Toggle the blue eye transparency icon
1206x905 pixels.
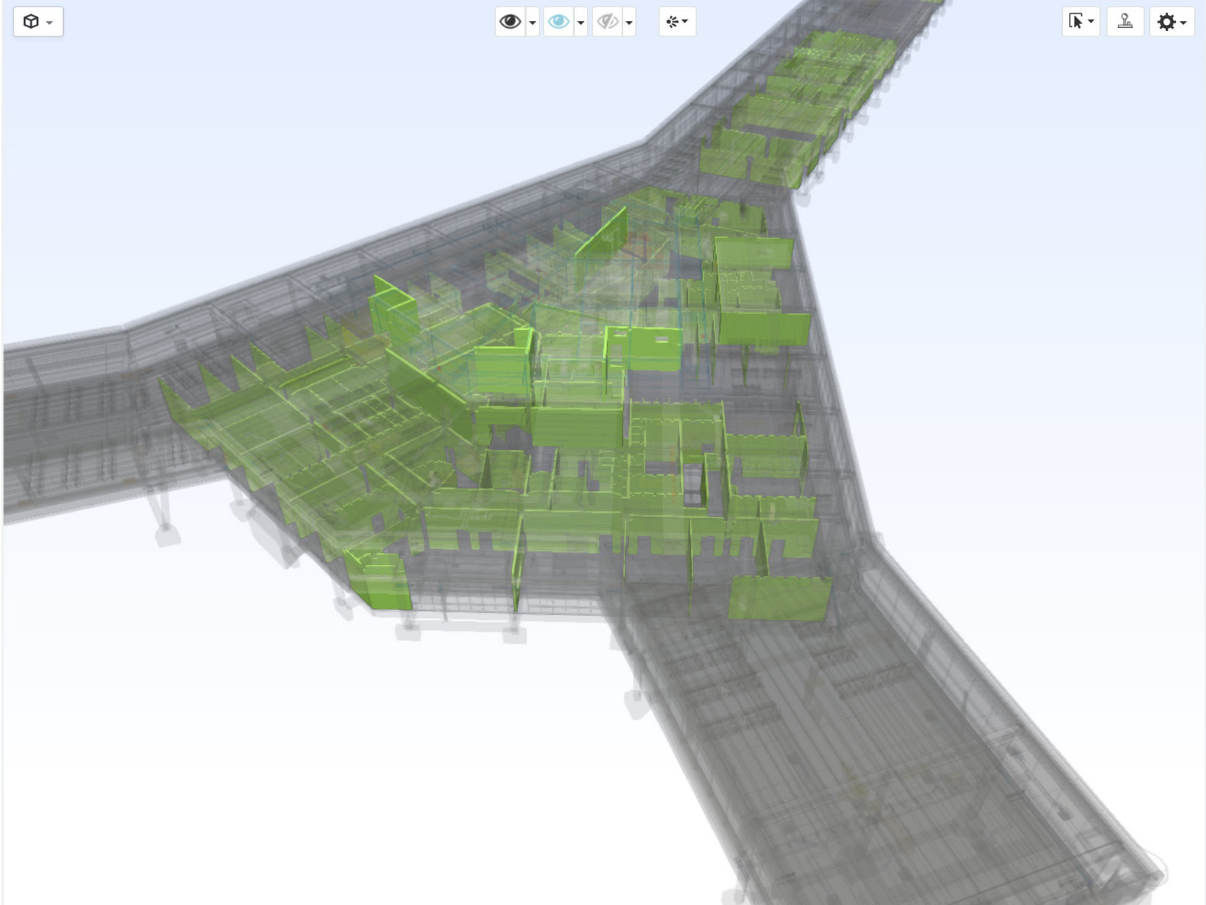pos(558,22)
